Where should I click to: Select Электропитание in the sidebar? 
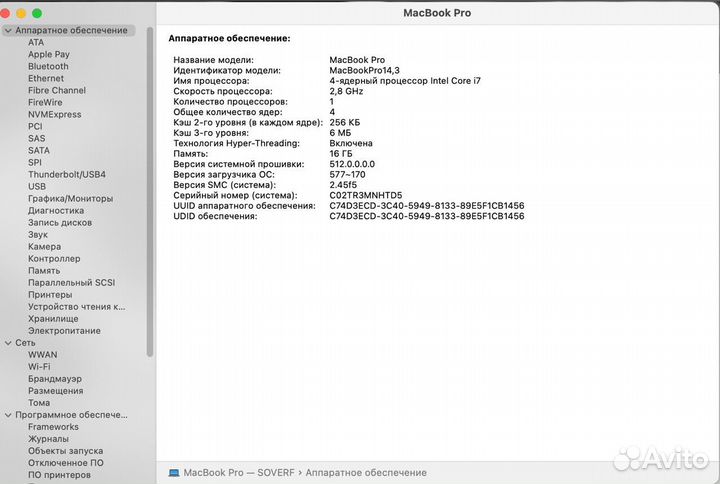[x=64, y=331]
